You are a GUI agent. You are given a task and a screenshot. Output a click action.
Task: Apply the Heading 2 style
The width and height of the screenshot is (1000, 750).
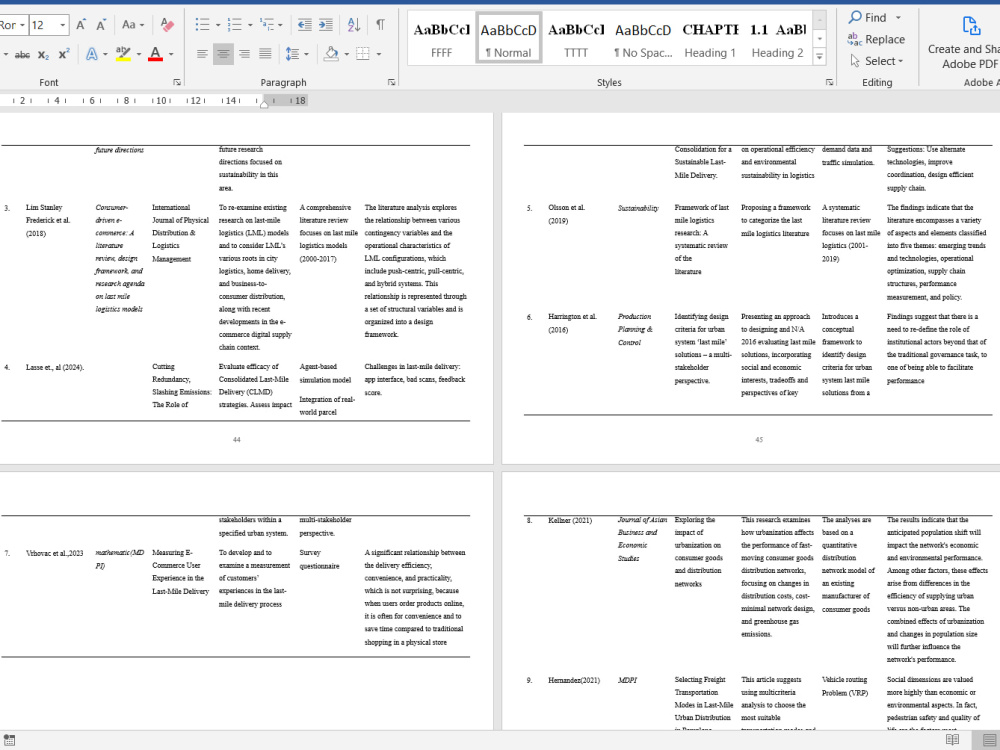[777, 40]
